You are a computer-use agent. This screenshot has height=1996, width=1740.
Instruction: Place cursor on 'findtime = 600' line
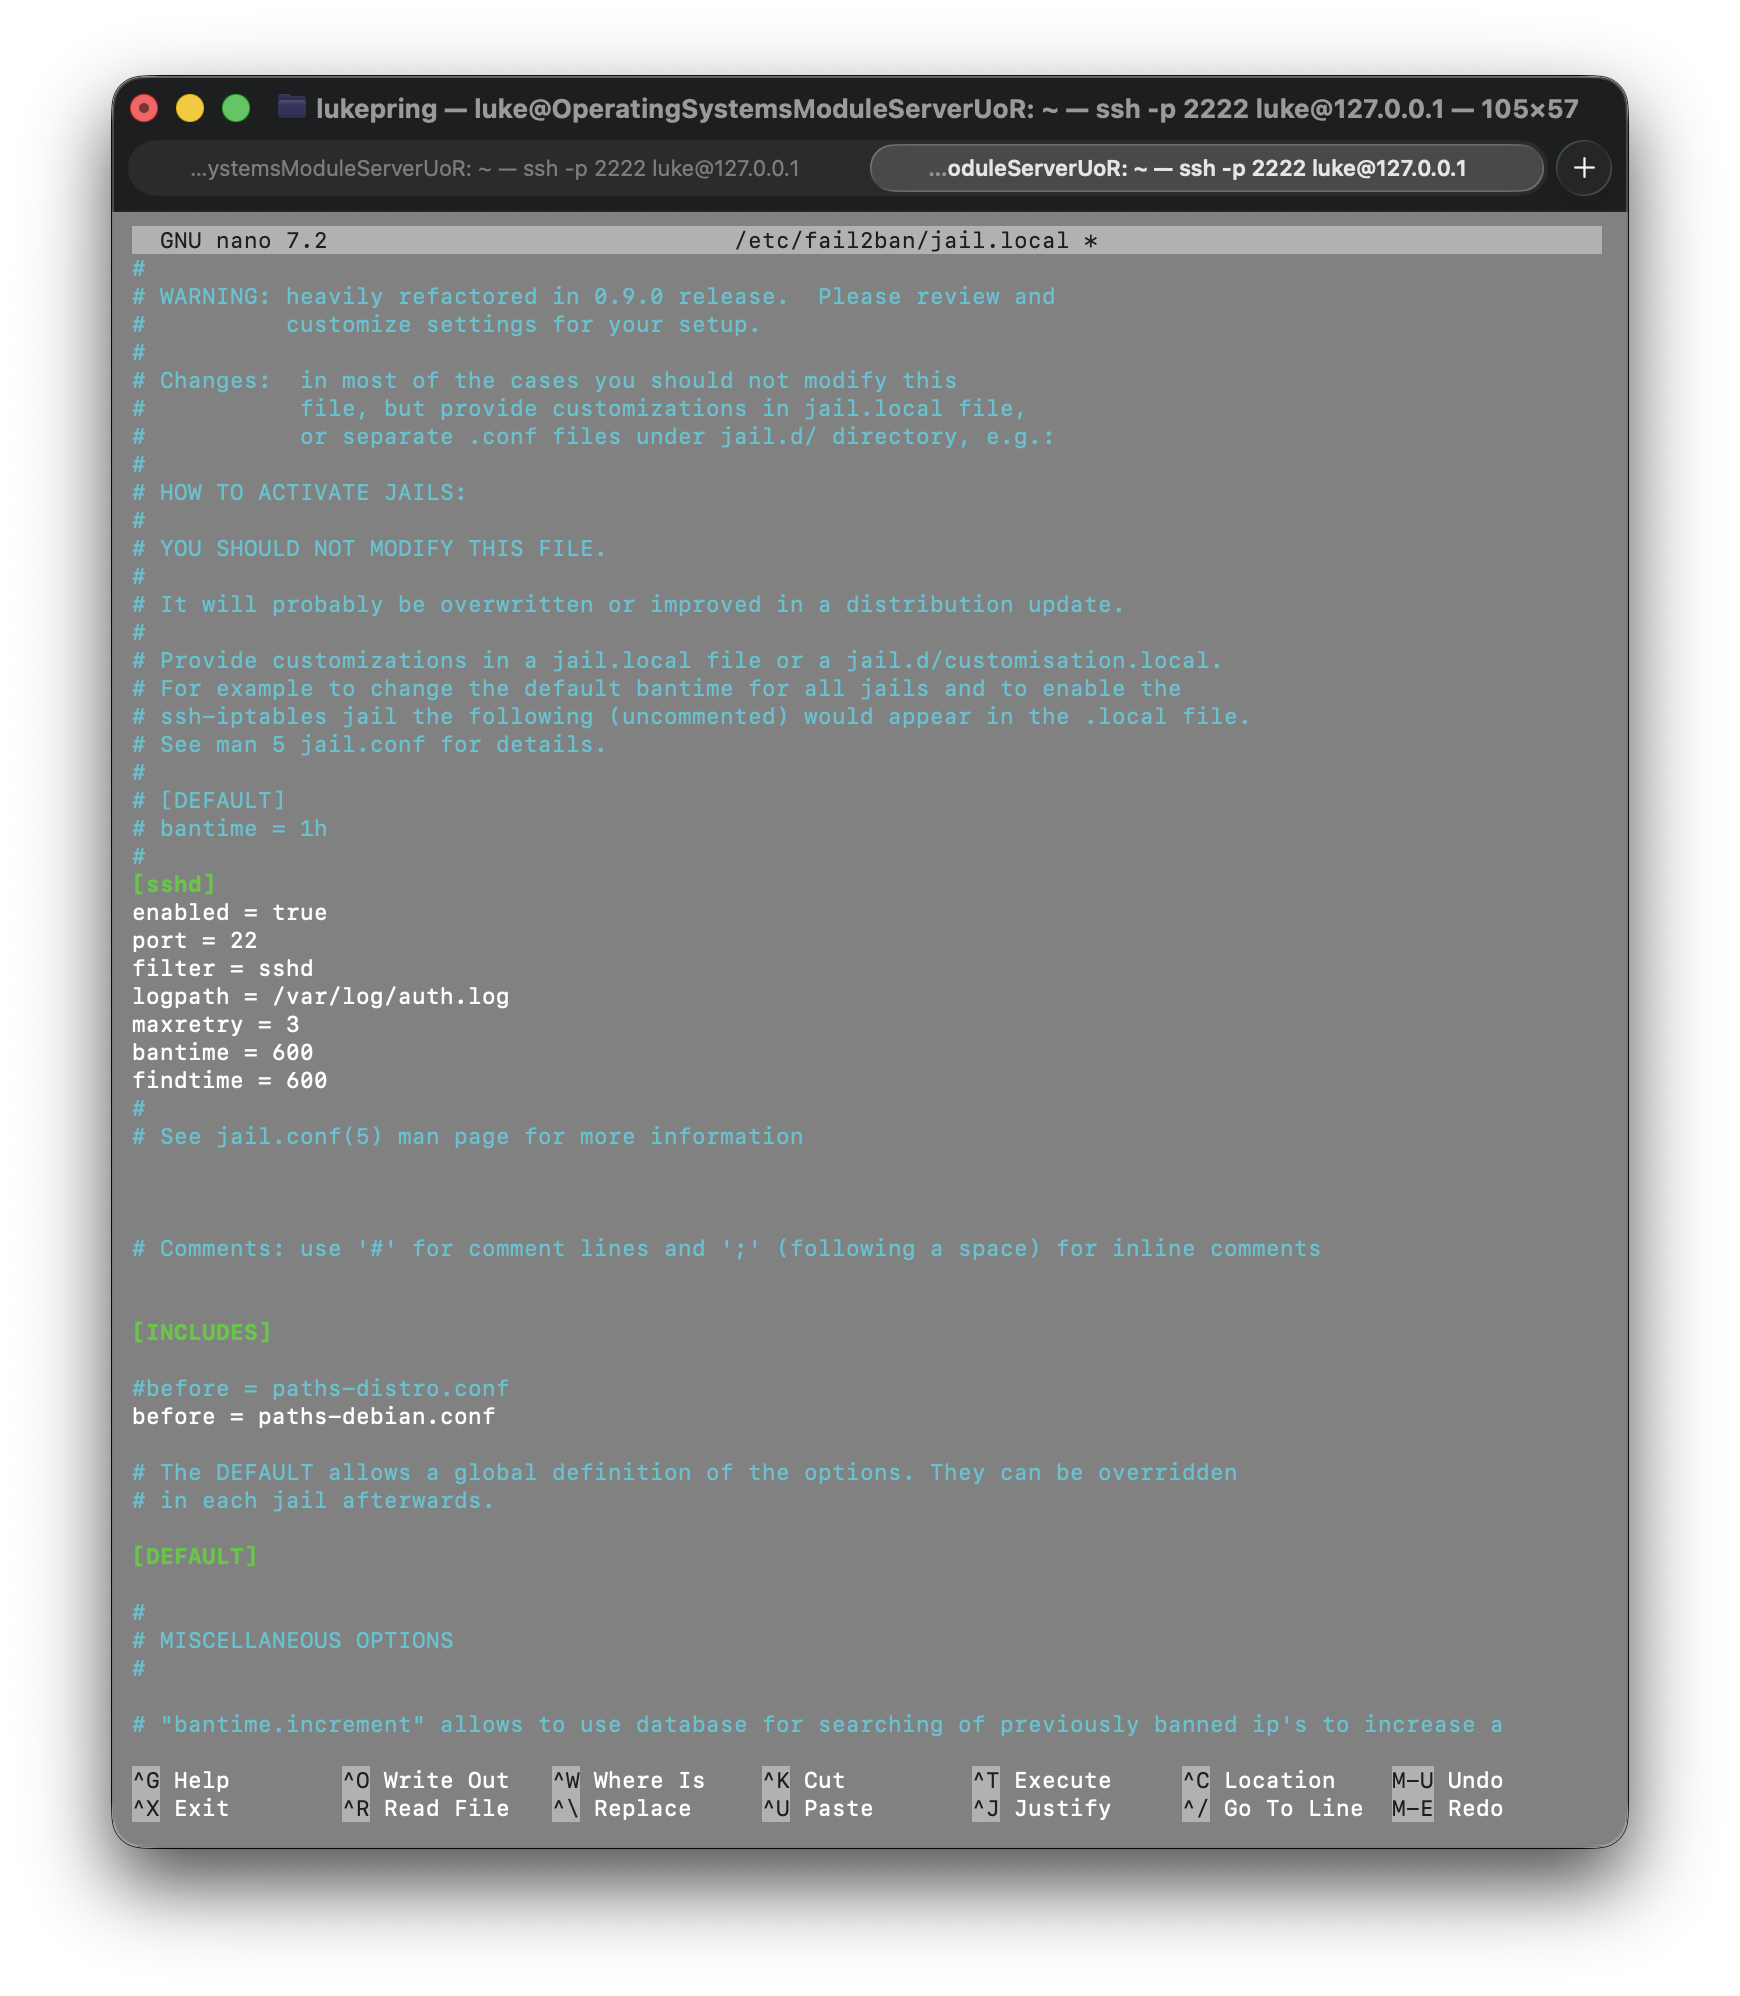click(x=230, y=1080)
